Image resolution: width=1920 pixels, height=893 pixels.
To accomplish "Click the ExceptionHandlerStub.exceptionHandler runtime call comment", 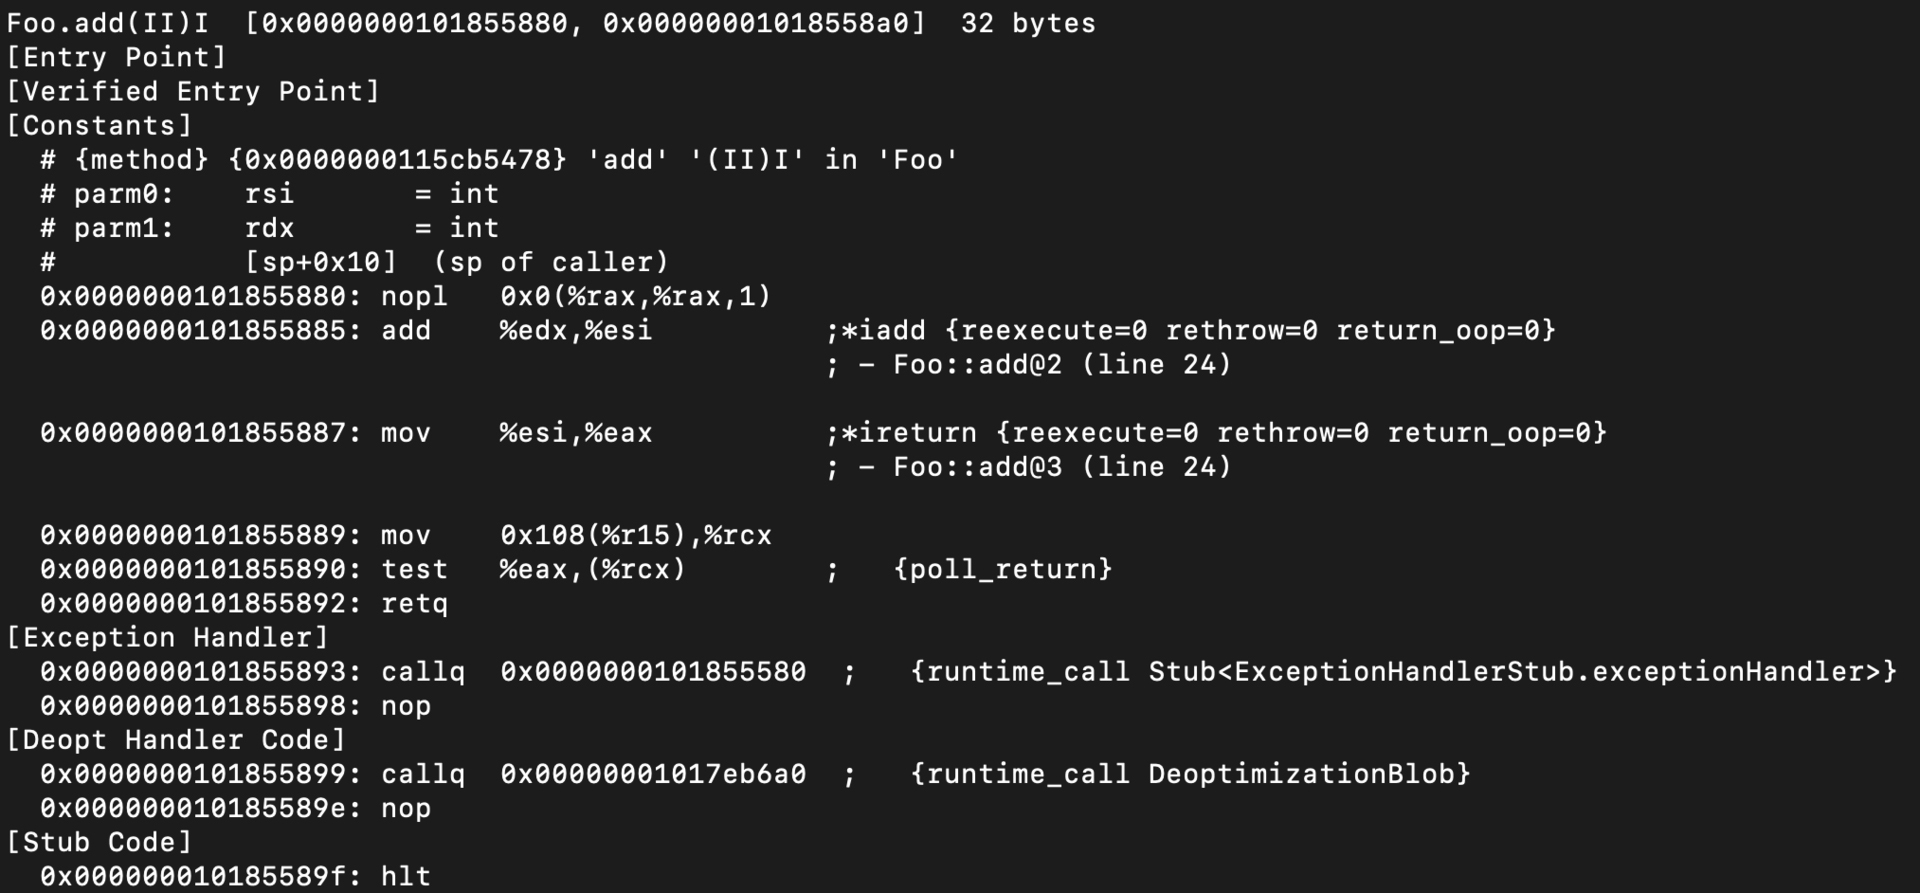I will (1404, 672).
